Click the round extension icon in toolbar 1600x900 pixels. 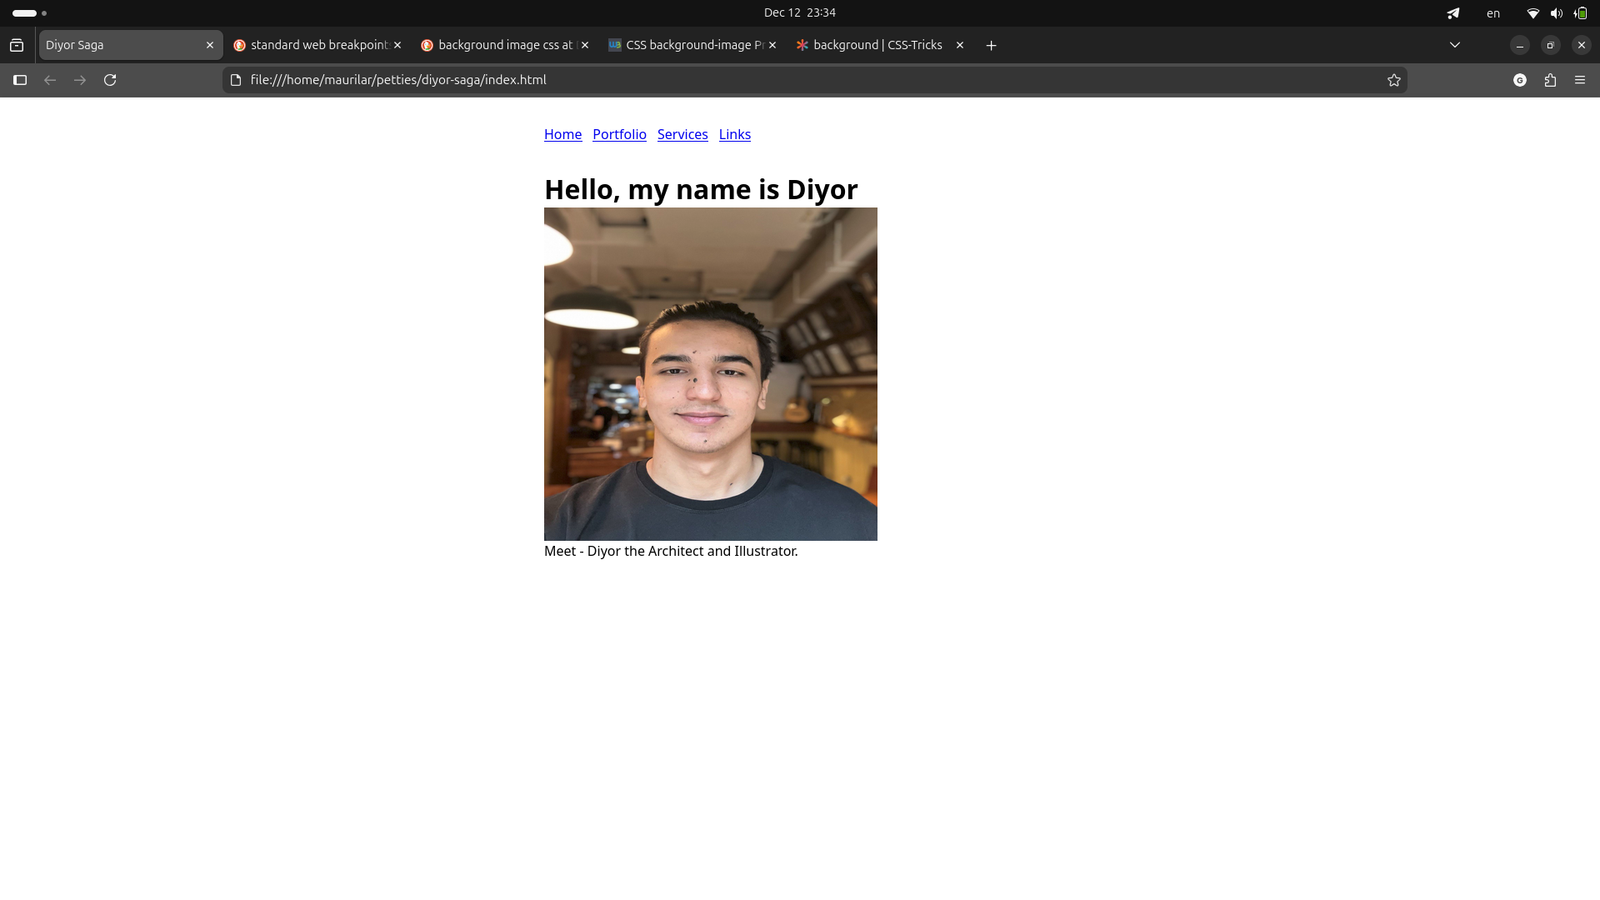[1520, 80]
